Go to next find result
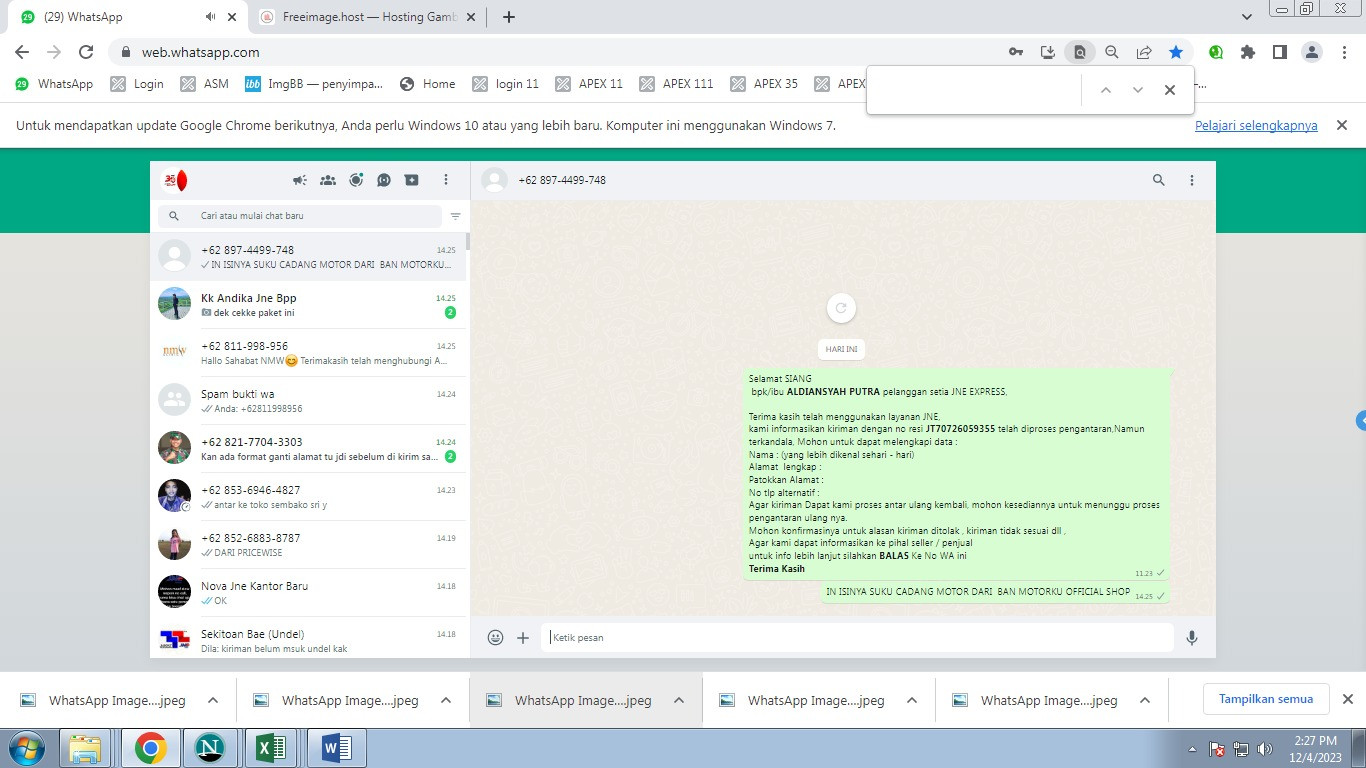 tap(1138, 90)
